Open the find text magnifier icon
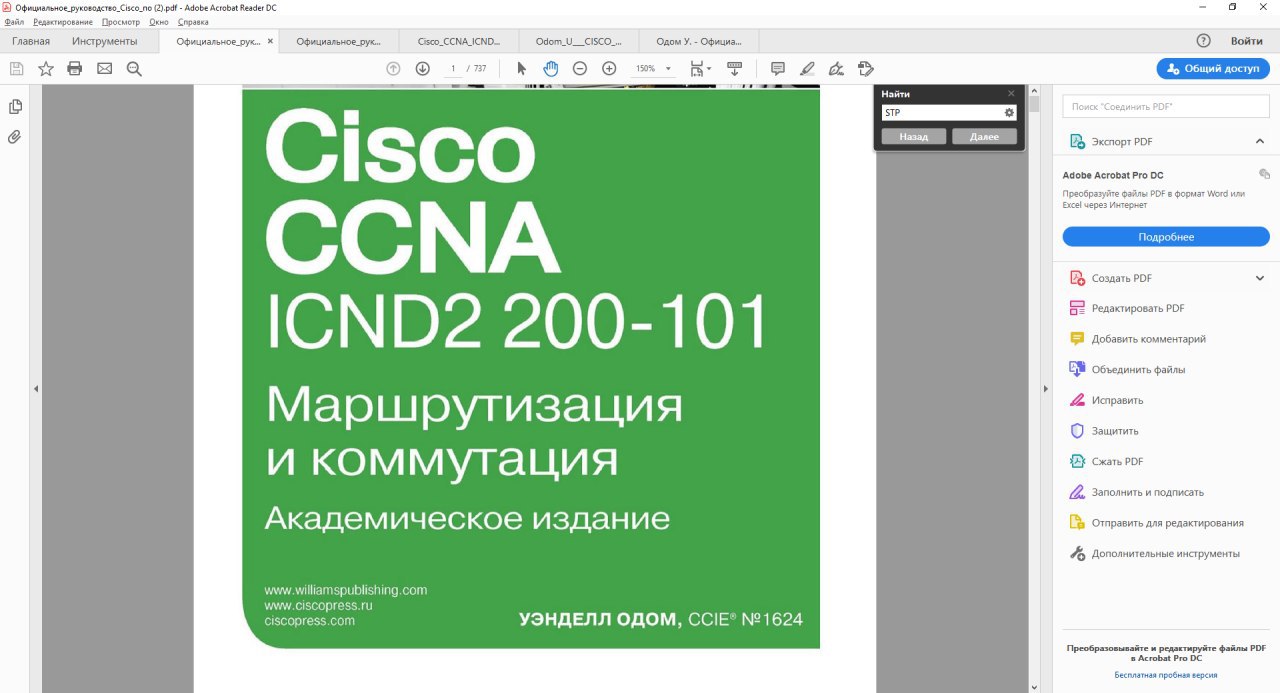1280x693 pixels. pyautogui.click(x=134, y=68)
